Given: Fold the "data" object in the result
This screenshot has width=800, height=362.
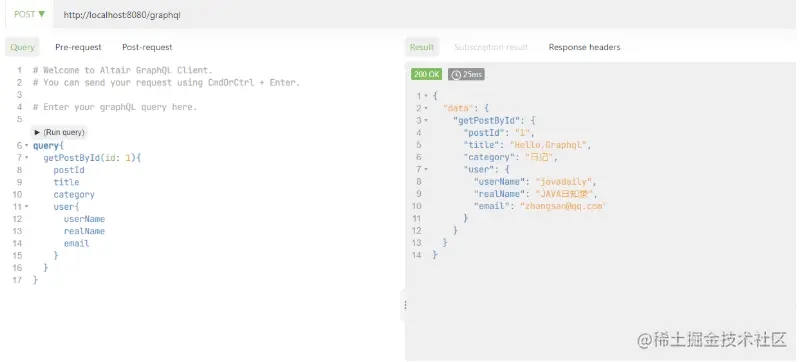Looking at the screenshot, I should [426, 108].
